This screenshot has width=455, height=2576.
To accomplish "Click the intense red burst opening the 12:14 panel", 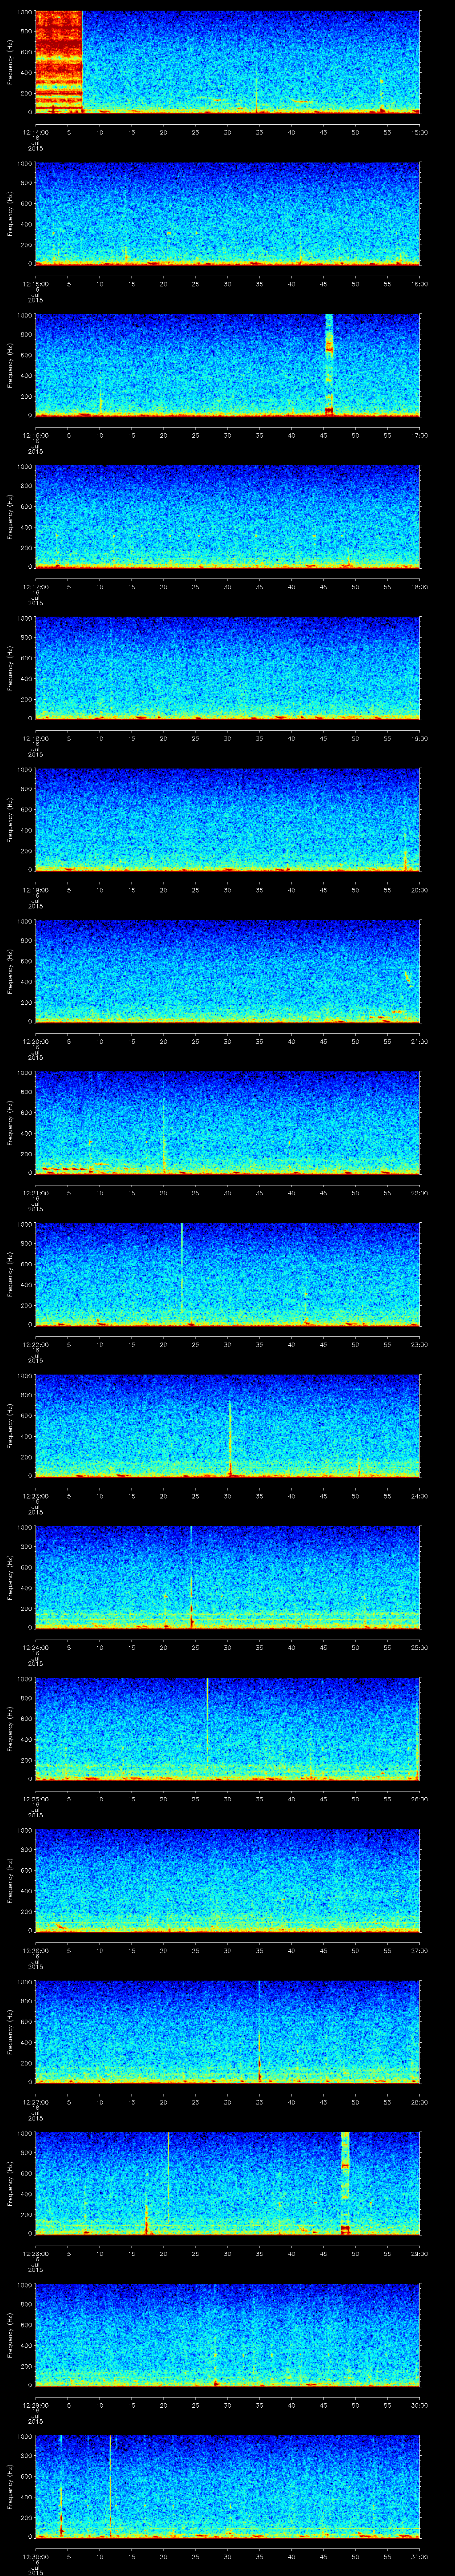I will [58, 62].
